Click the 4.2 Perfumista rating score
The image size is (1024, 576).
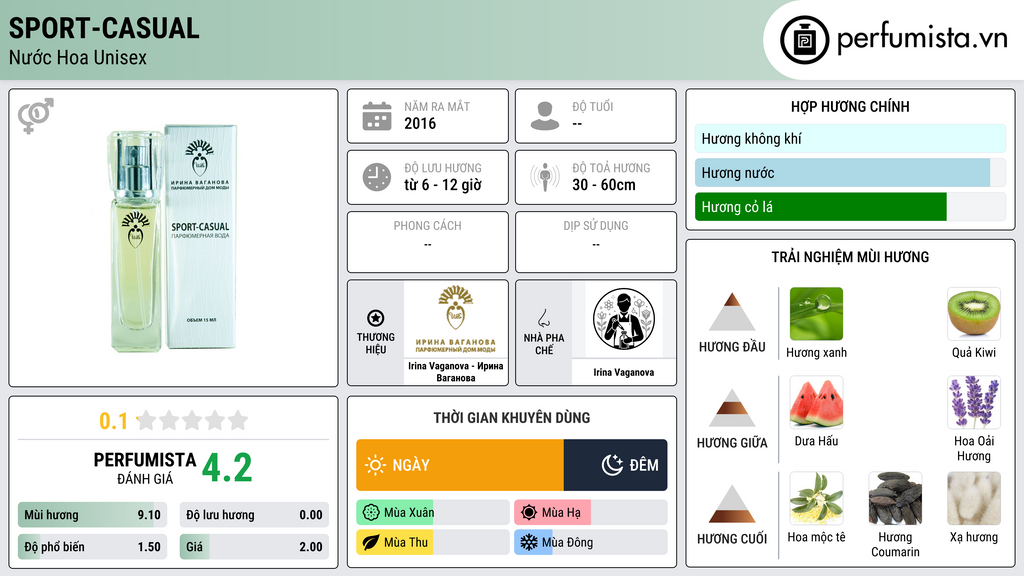pos(227,468)
